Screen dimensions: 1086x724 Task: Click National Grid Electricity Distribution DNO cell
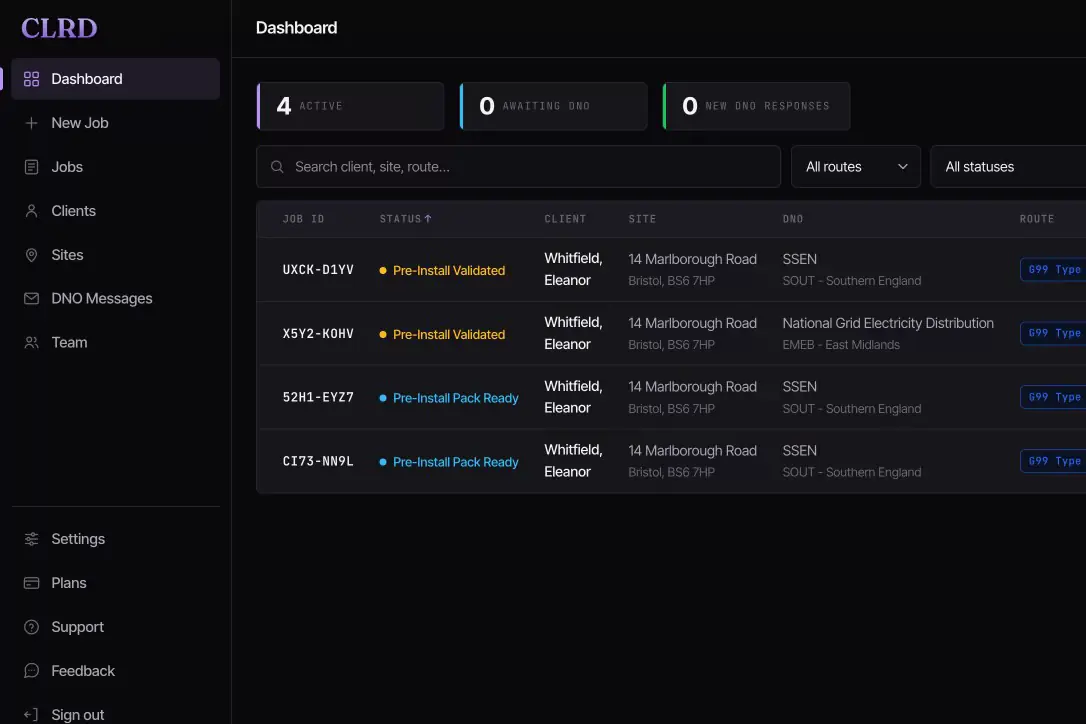[888, 323]
